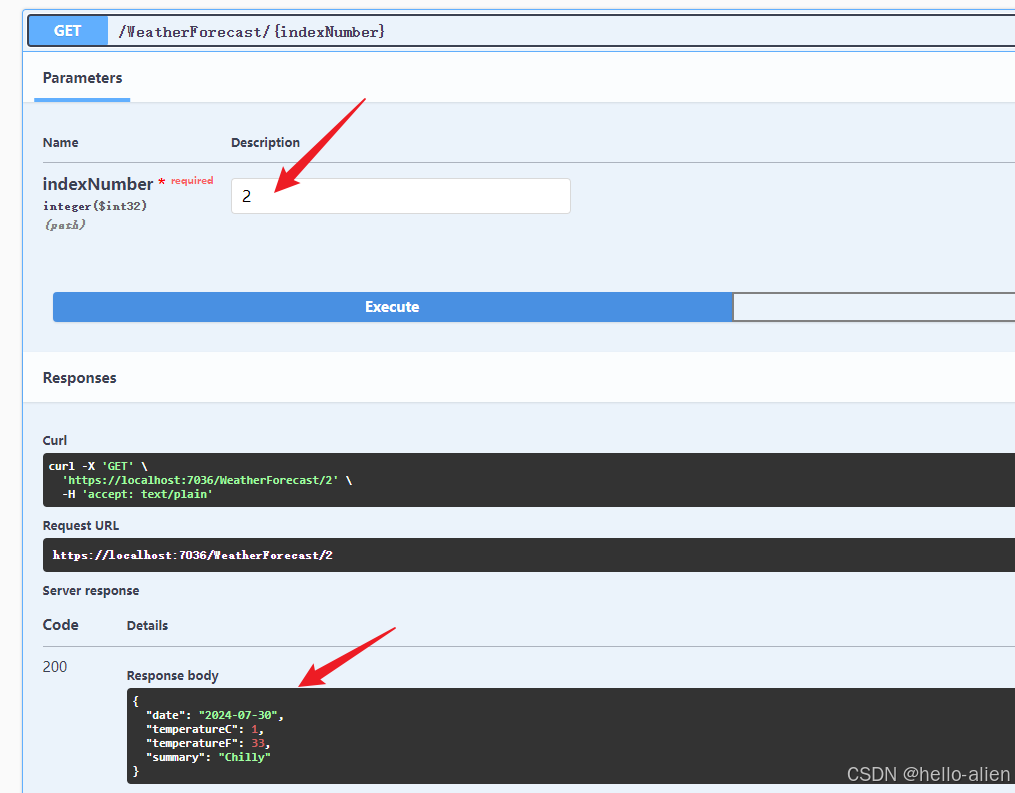
Task: Click inside the indexNumber value field
Action: [x=400, y=195]
